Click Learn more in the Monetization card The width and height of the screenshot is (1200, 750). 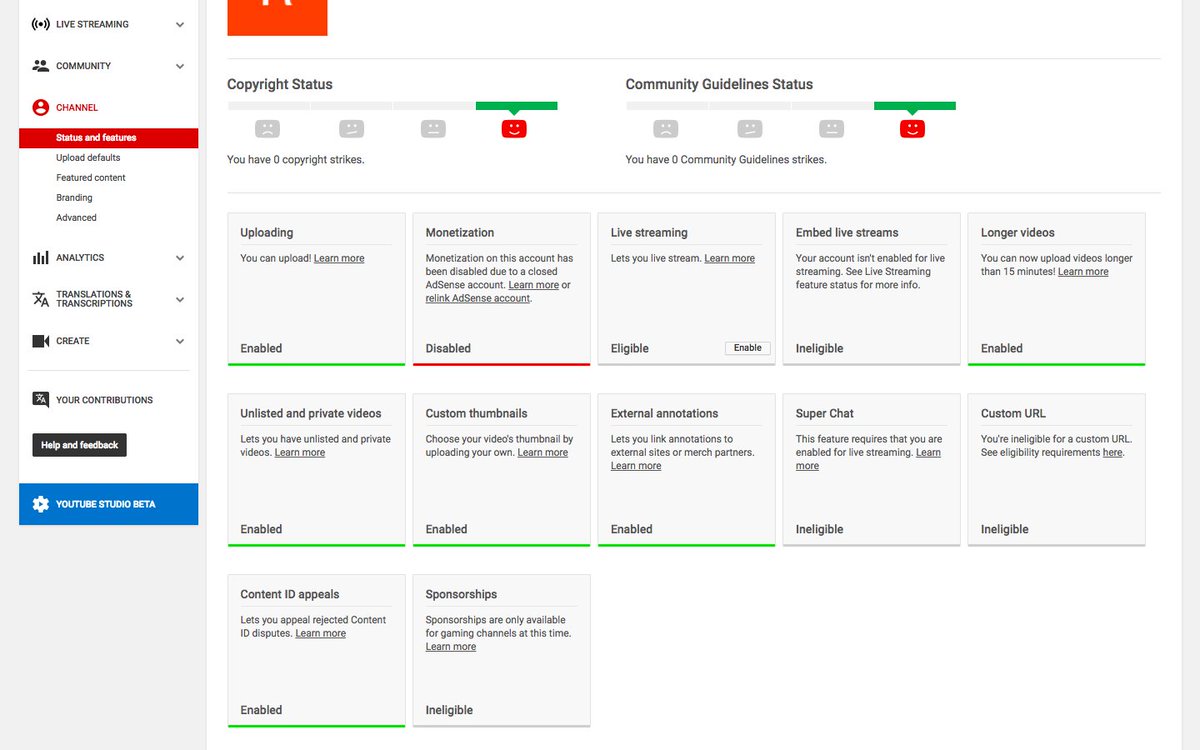tap(533, 285)
